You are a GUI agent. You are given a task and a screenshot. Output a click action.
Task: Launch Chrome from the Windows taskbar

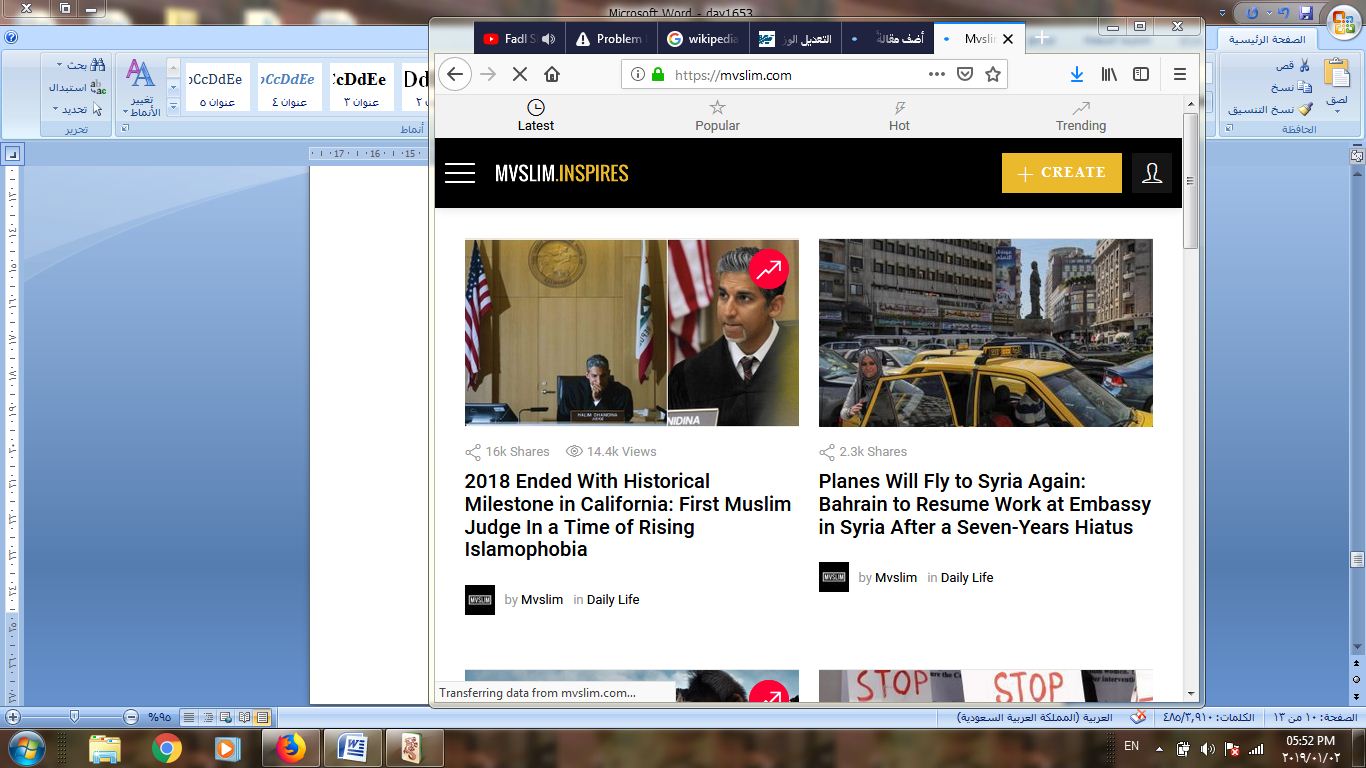tap(167, 747)
